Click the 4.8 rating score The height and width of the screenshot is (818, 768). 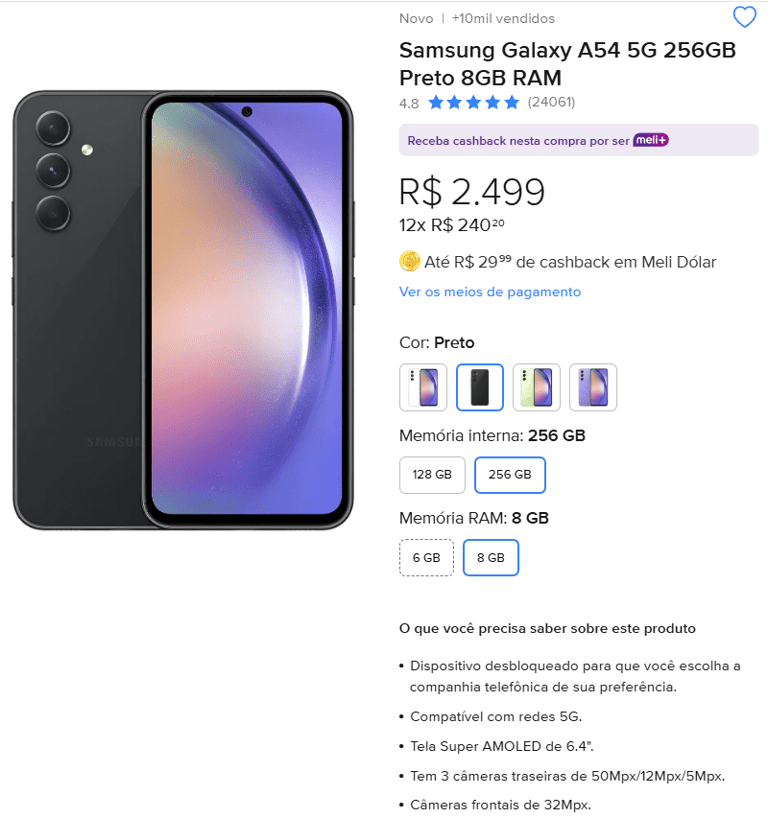coord(409,103)
